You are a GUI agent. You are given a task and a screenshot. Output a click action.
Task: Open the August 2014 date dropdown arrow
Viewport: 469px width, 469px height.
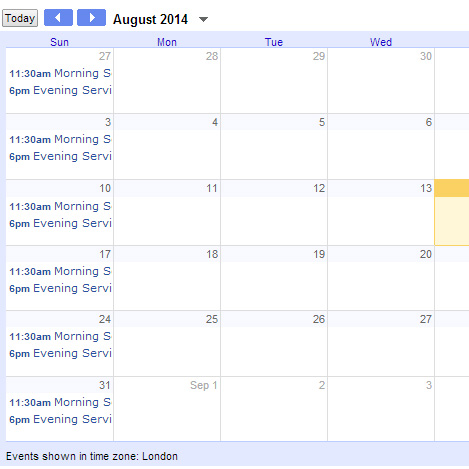pos(203,19)
